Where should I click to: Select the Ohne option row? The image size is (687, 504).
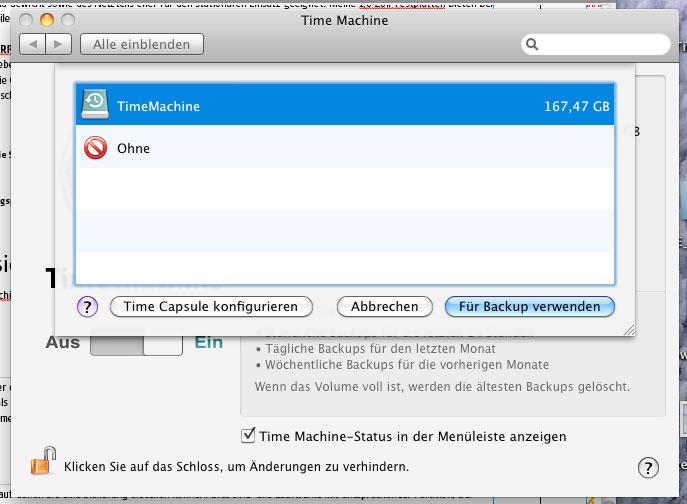click(345, 146)
